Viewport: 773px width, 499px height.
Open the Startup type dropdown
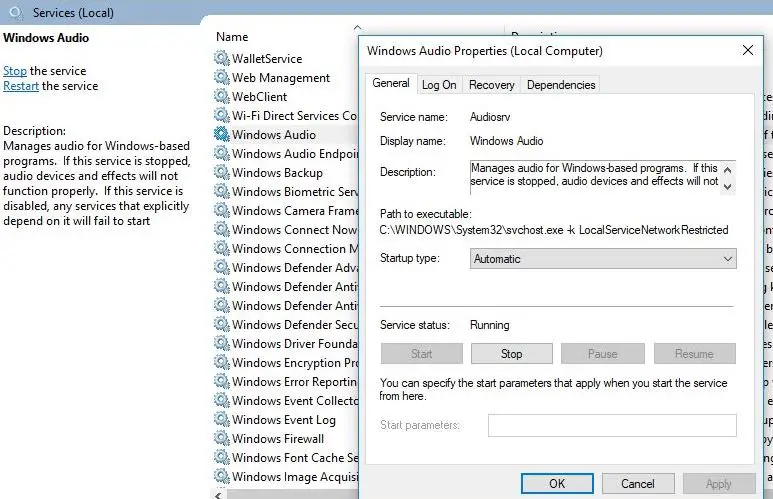click(603, 259)
